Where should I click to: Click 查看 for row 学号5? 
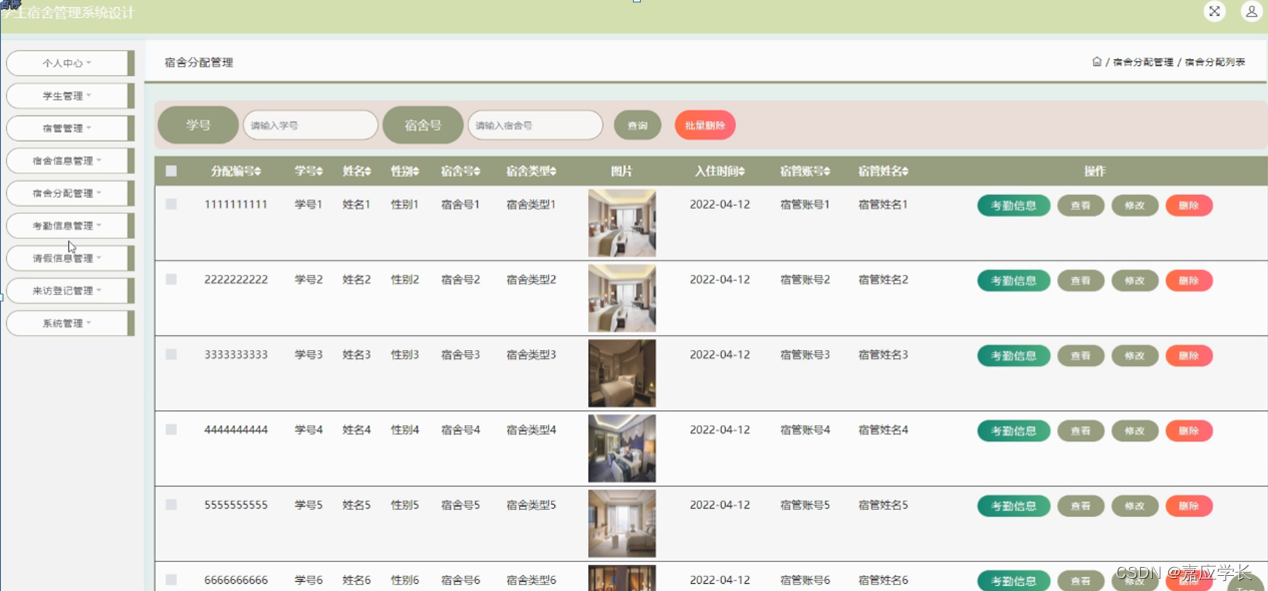[x=1081, y=506]
